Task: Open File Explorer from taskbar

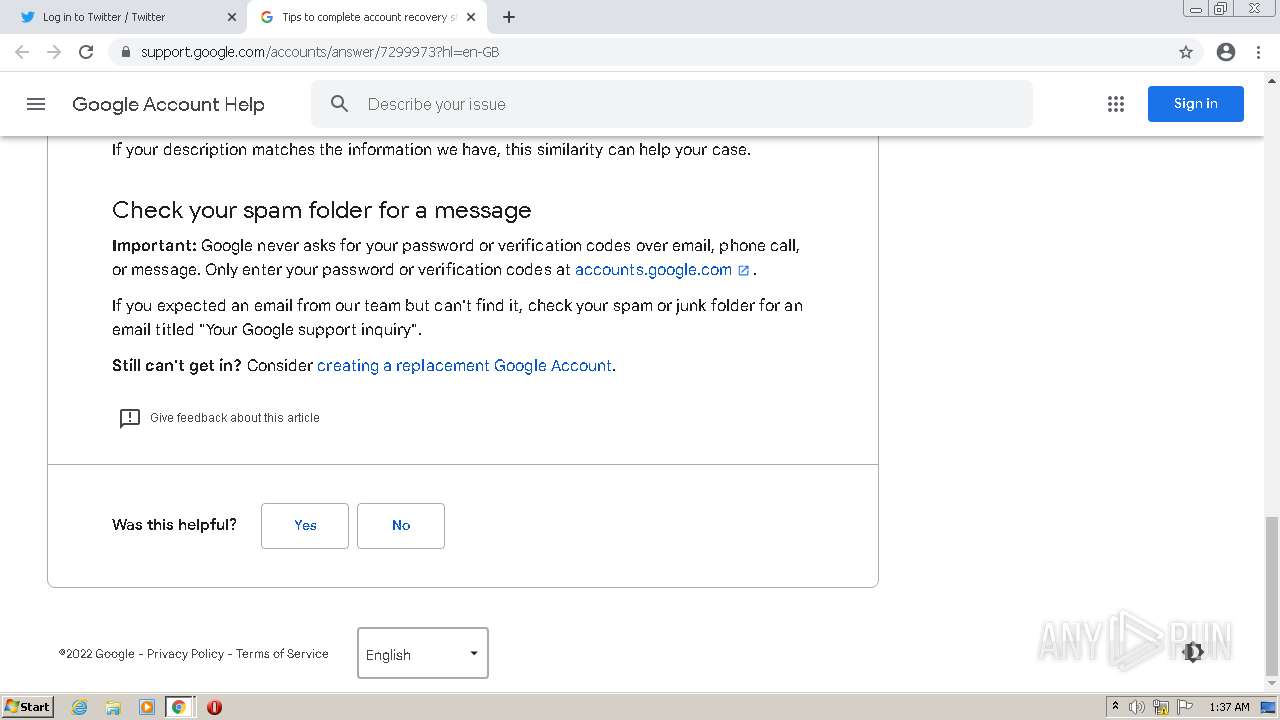Action: point(113,707)
